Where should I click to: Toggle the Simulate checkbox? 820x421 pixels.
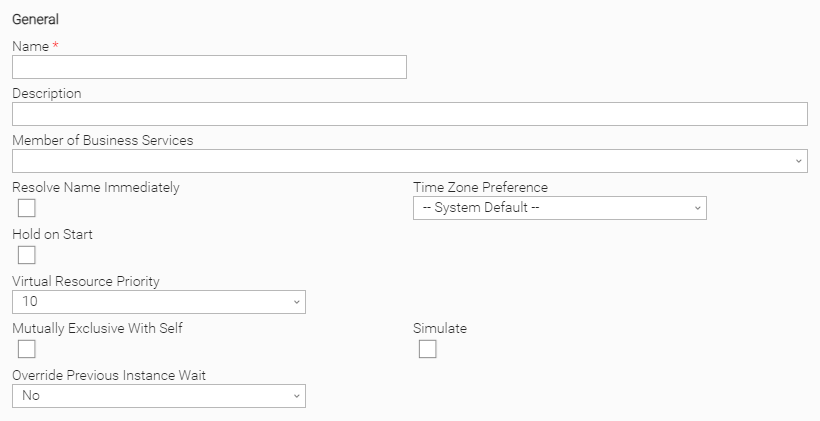point(428,349)
